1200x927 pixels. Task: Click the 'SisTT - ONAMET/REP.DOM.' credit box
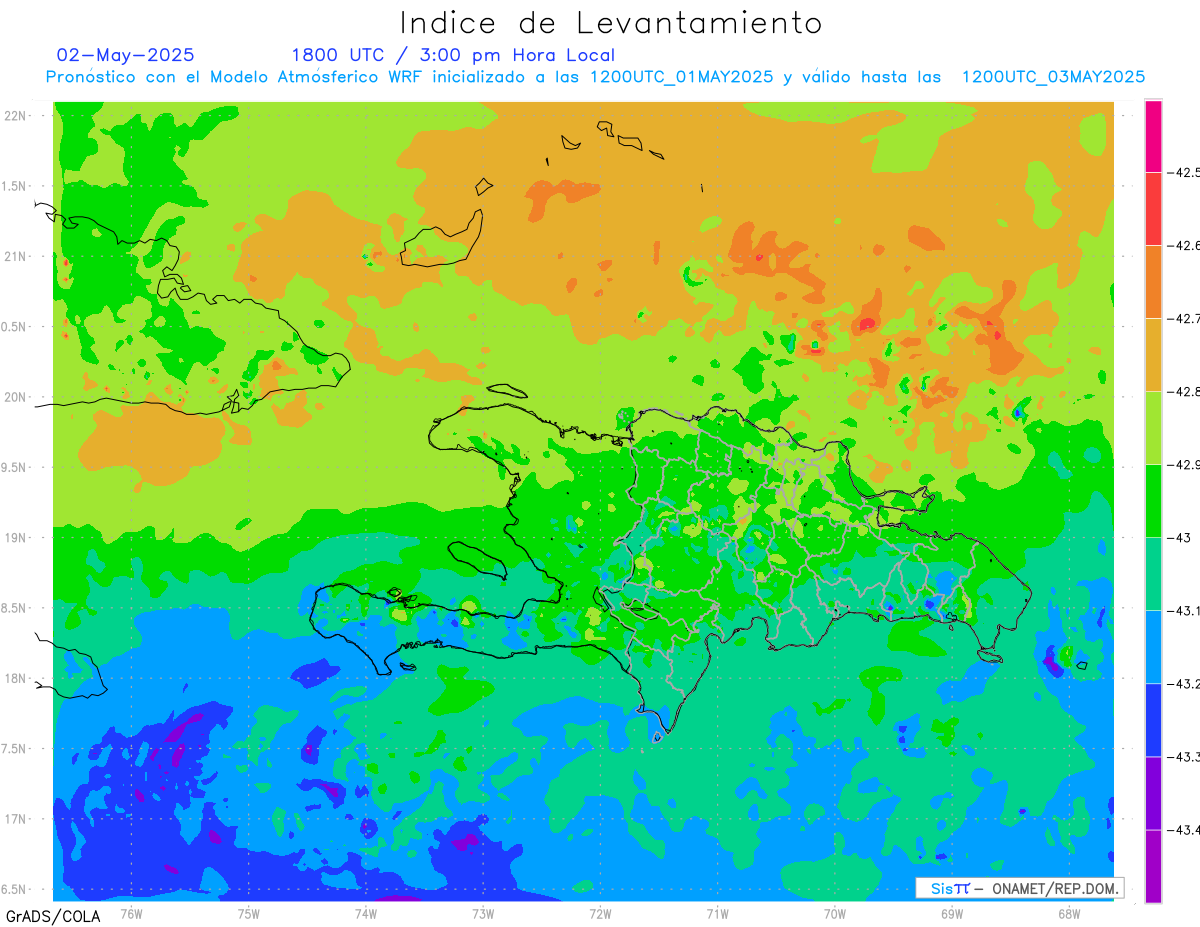(x=1019, y=888)
